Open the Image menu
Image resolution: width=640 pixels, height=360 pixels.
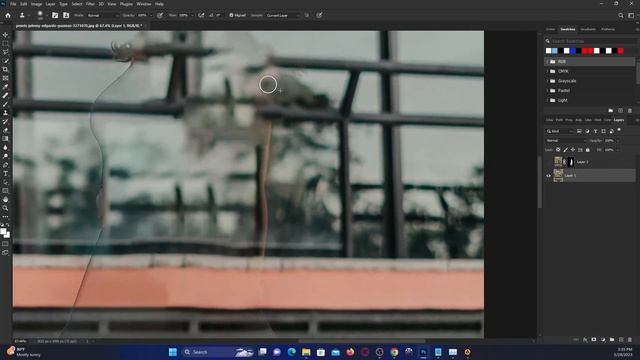tap(36, 4)
